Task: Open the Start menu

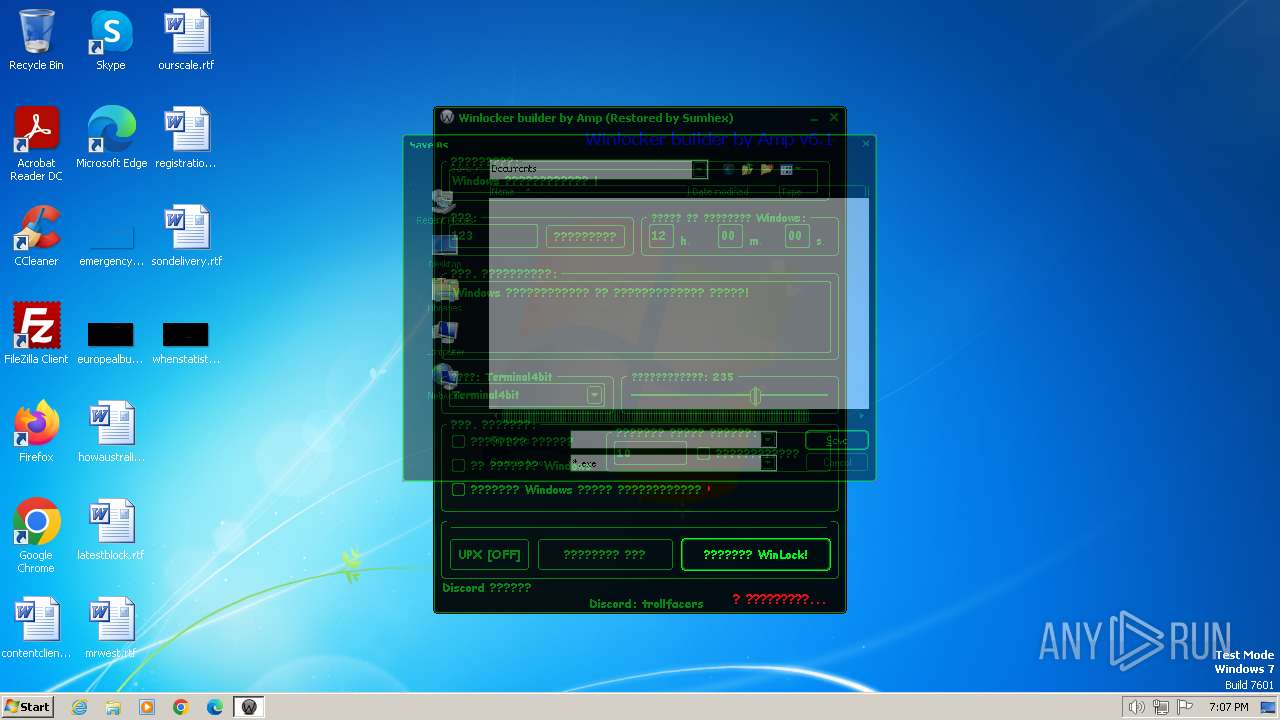Action: pyautogui.click(x=28, y=707)
